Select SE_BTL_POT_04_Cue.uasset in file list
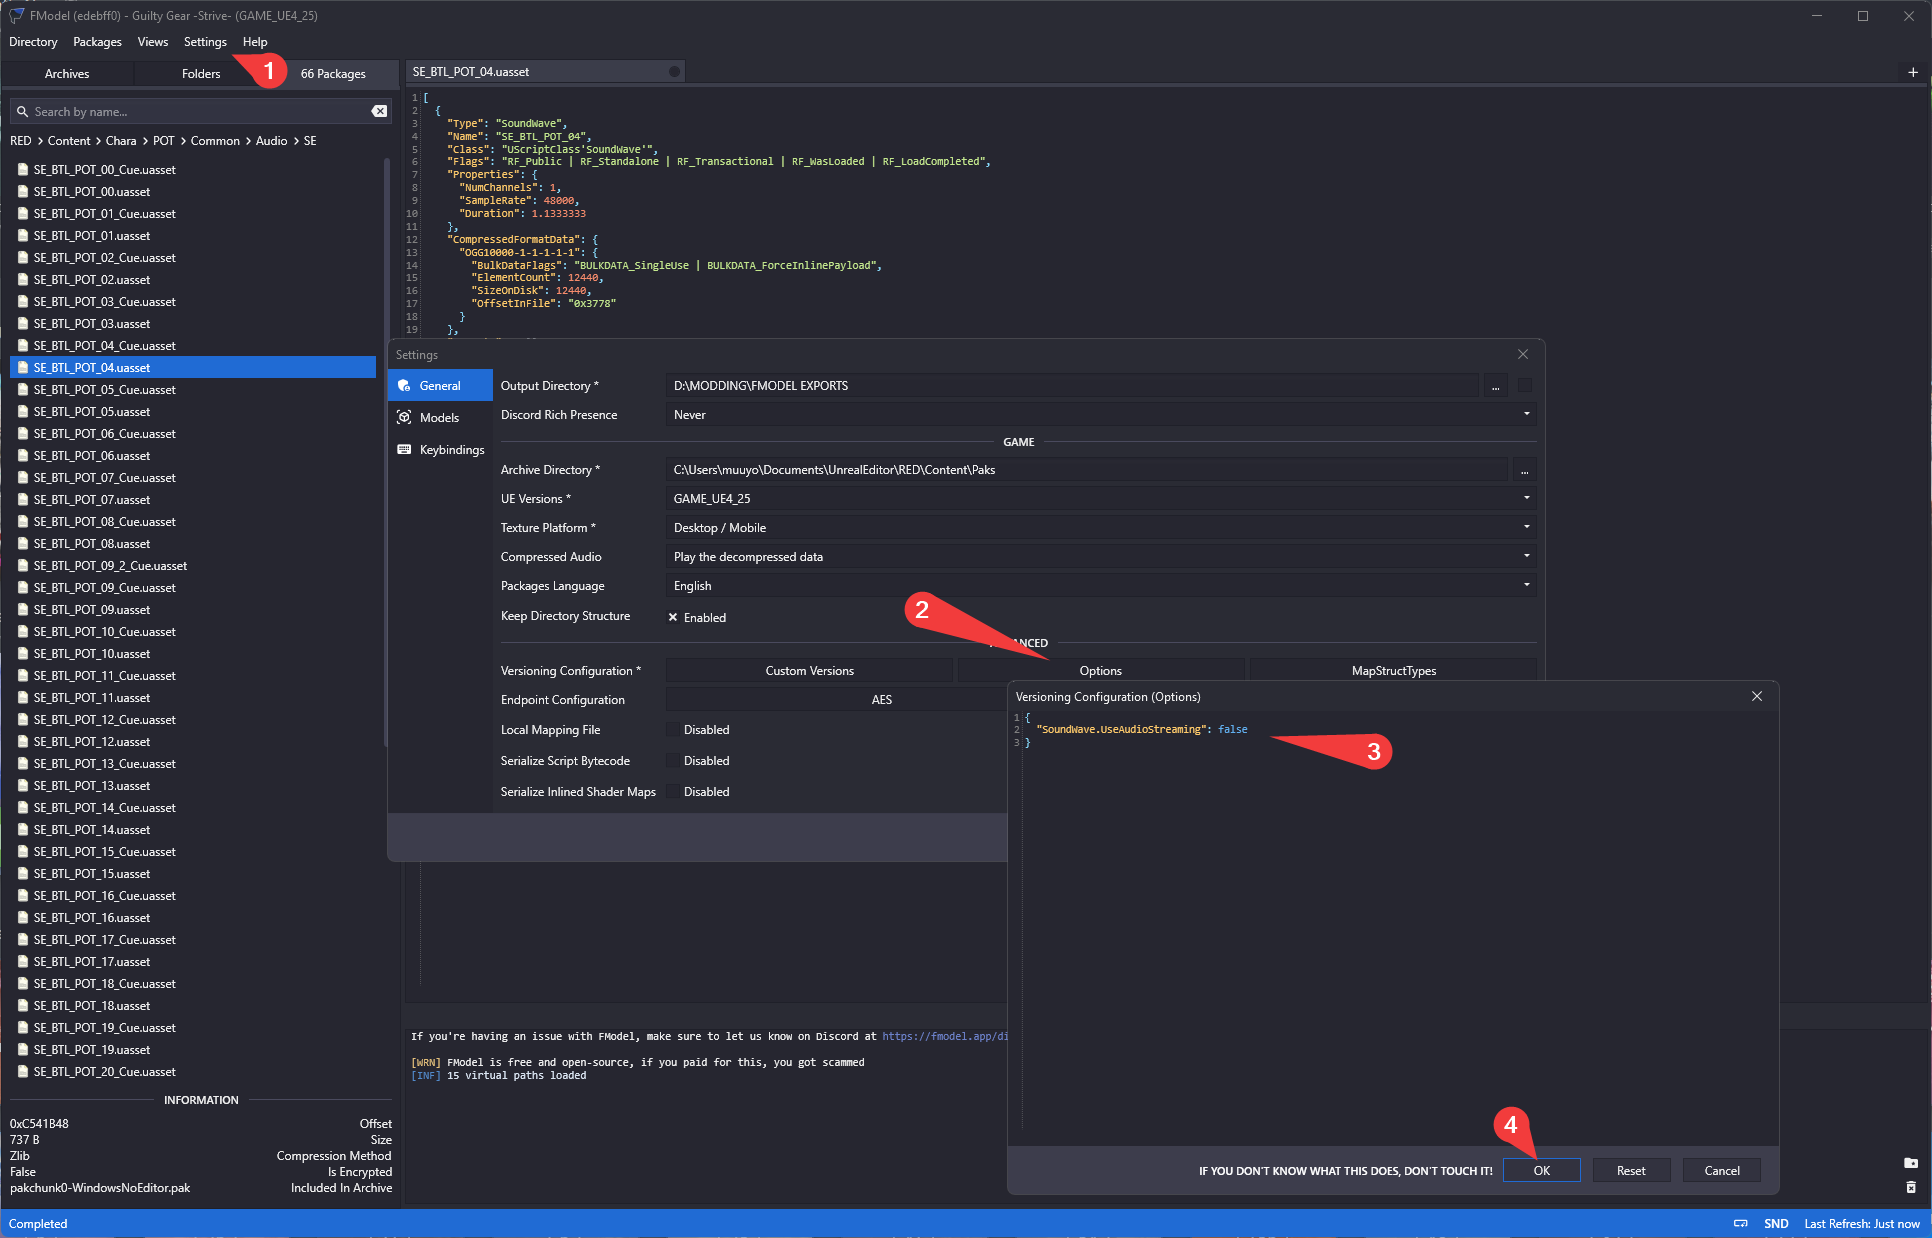The width and height of the screenshot is (1932, 1238). 193,345
